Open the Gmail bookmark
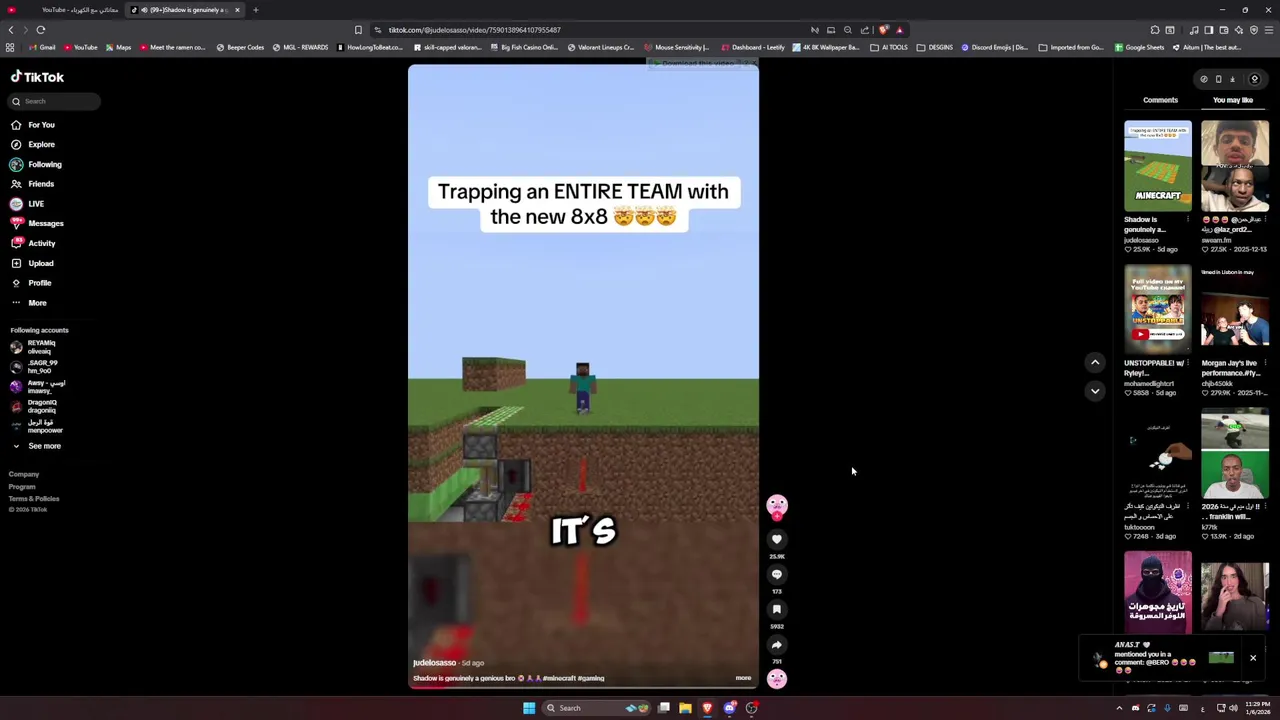Screen dimensions: 1280x720 (41, 47)
